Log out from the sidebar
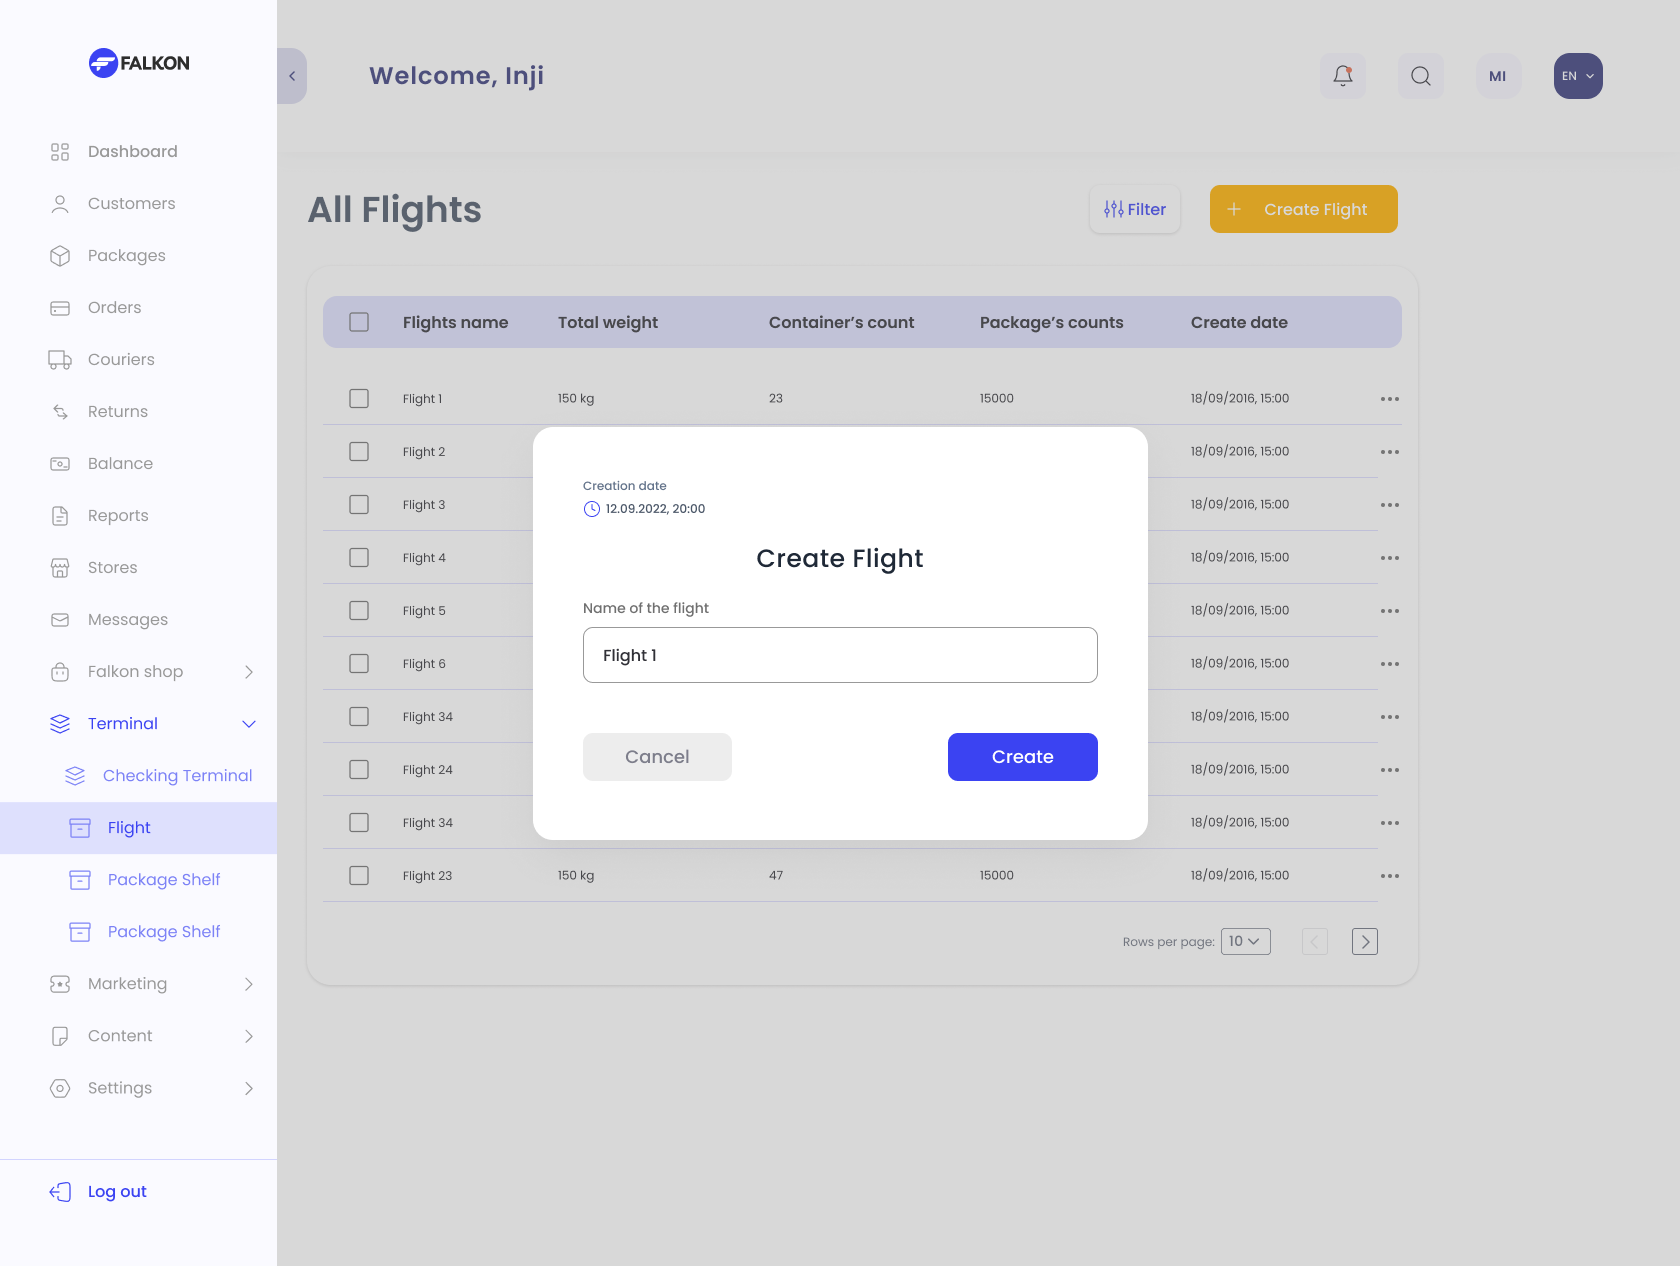The width and height of the screenshot is (1680, 1266). (116, 1192)
